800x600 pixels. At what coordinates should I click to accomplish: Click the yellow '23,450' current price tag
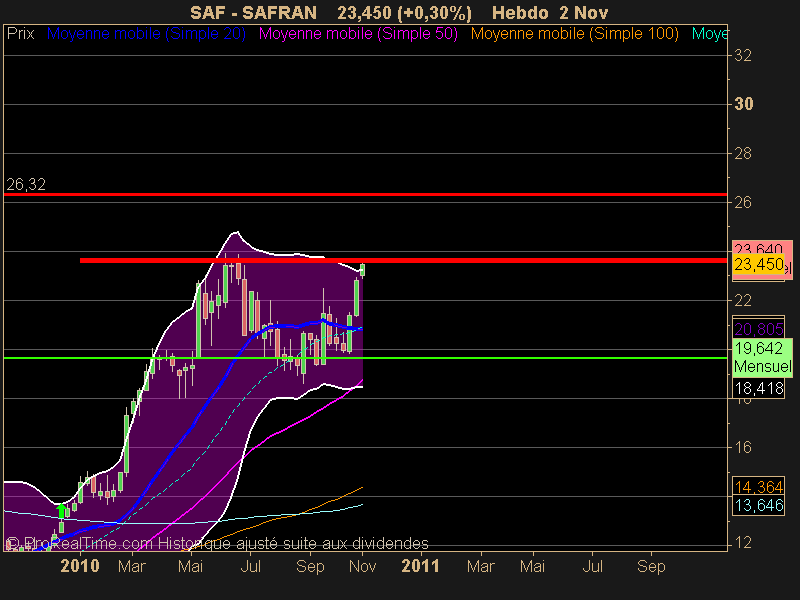tap(758, 264)
